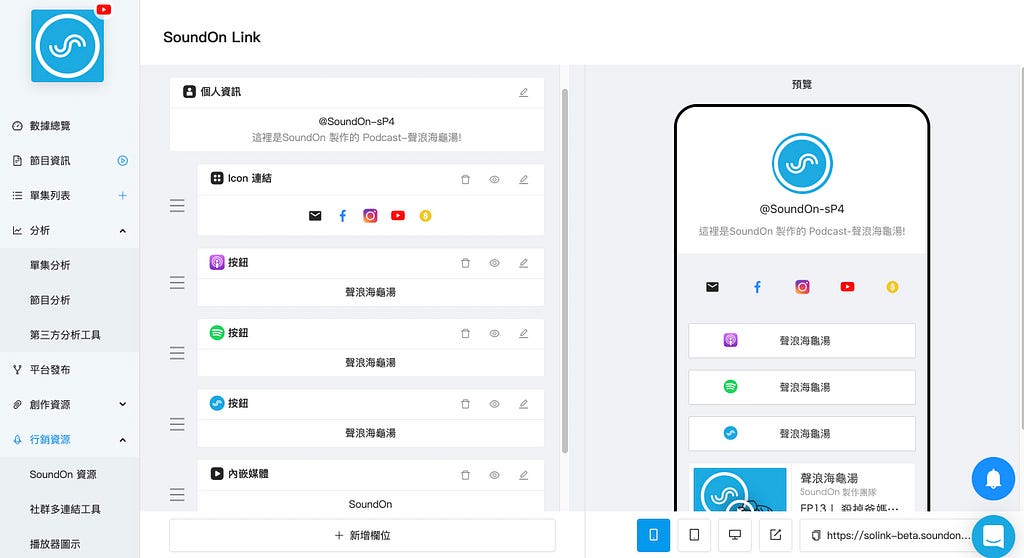Delete the SoundOn 按鈕 block
The width and height of the screenshot is (1024, 558).
[466, 404]
